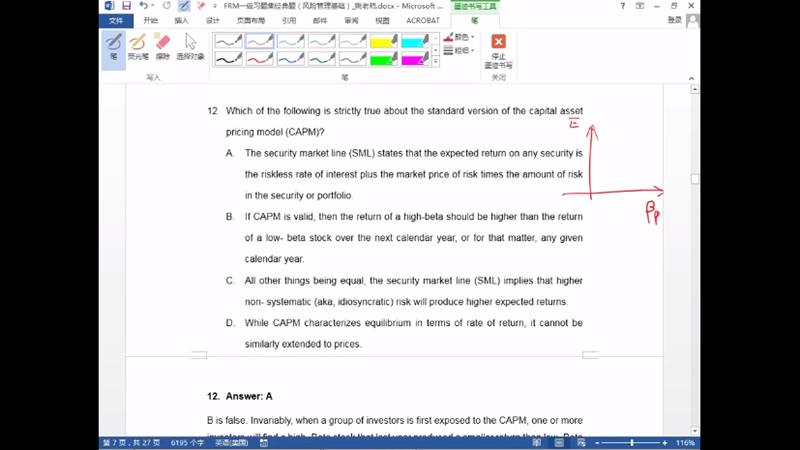Select the Pens (笔) contextual tab
The width and height of the screenshot is (800, 450).
[x=474, y=20]
